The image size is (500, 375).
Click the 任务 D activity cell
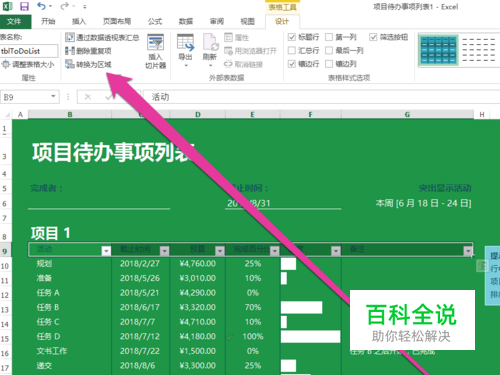70,336
